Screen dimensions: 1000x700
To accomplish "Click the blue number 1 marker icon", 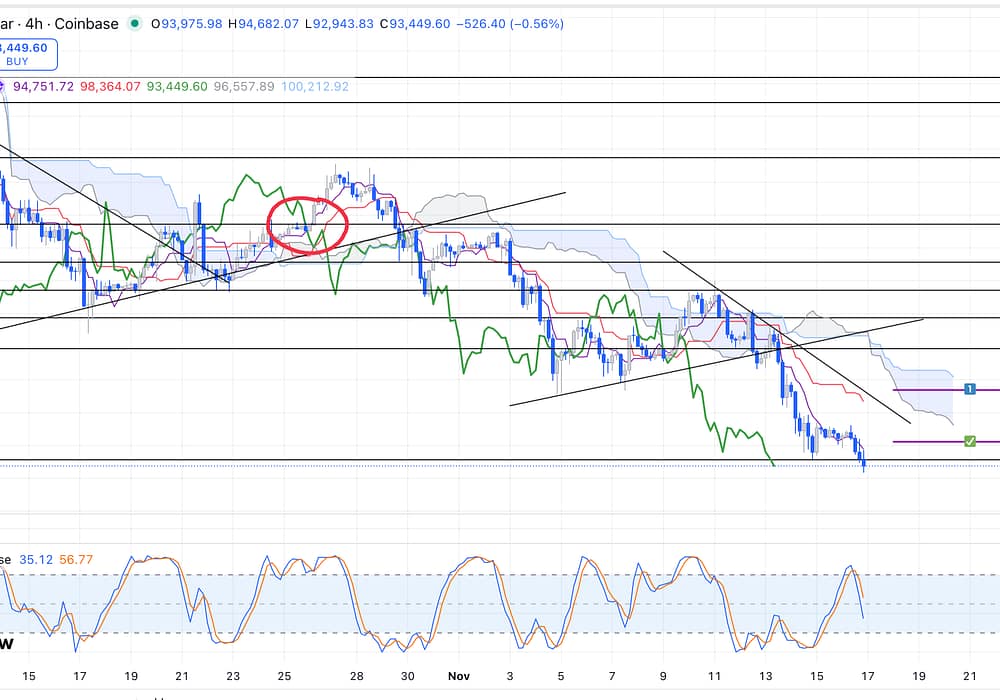I will [x=969, y=388].
